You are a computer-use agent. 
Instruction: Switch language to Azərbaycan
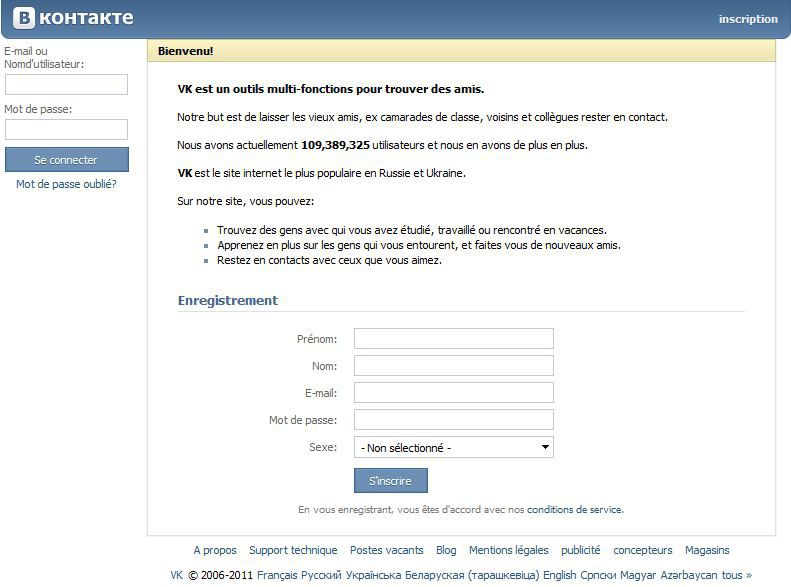click(x=689, y=575)
